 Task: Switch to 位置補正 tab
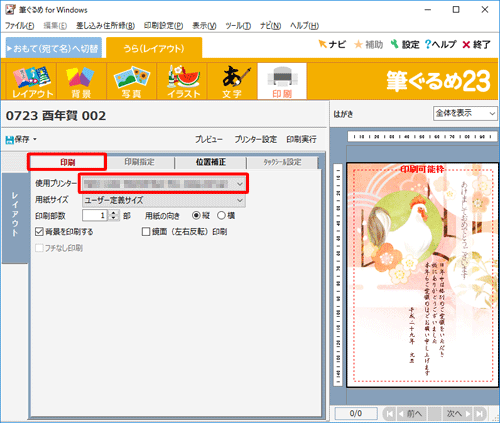(x=211, y=162)
